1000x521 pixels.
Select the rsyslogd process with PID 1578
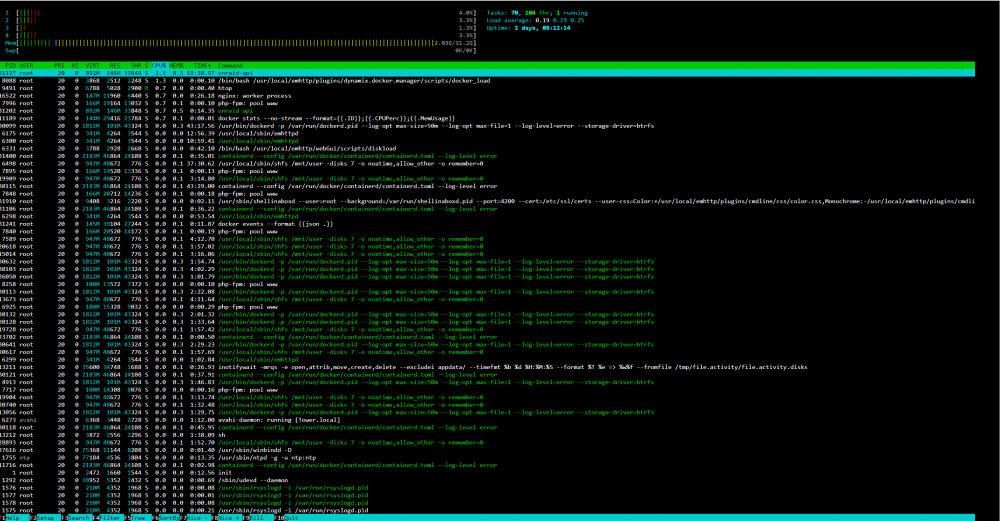coord(487,503)
